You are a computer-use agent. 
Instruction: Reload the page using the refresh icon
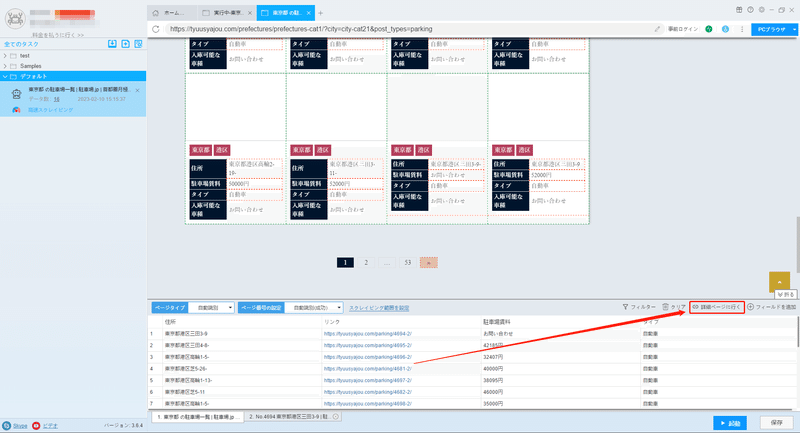coord(156,29)
